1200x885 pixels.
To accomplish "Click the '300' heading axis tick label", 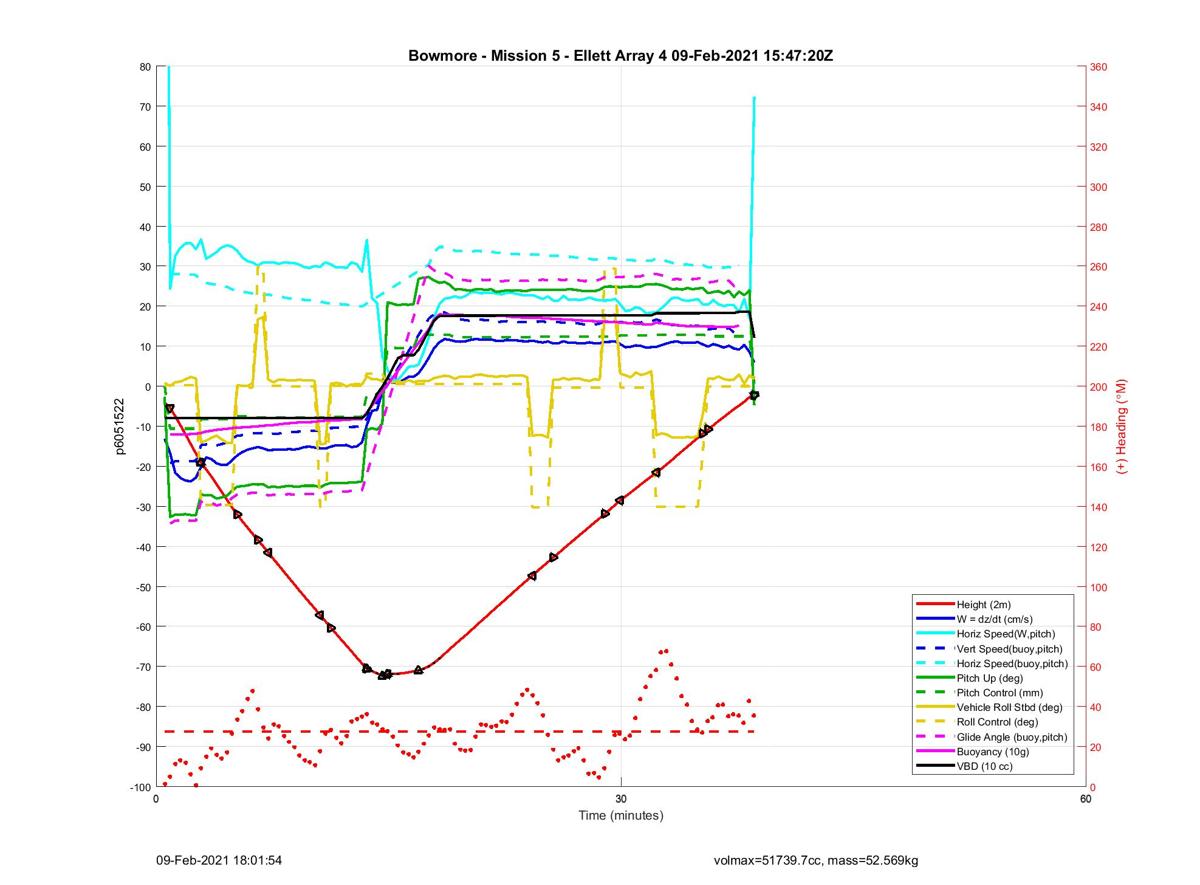I will [x=1100, y=187].
